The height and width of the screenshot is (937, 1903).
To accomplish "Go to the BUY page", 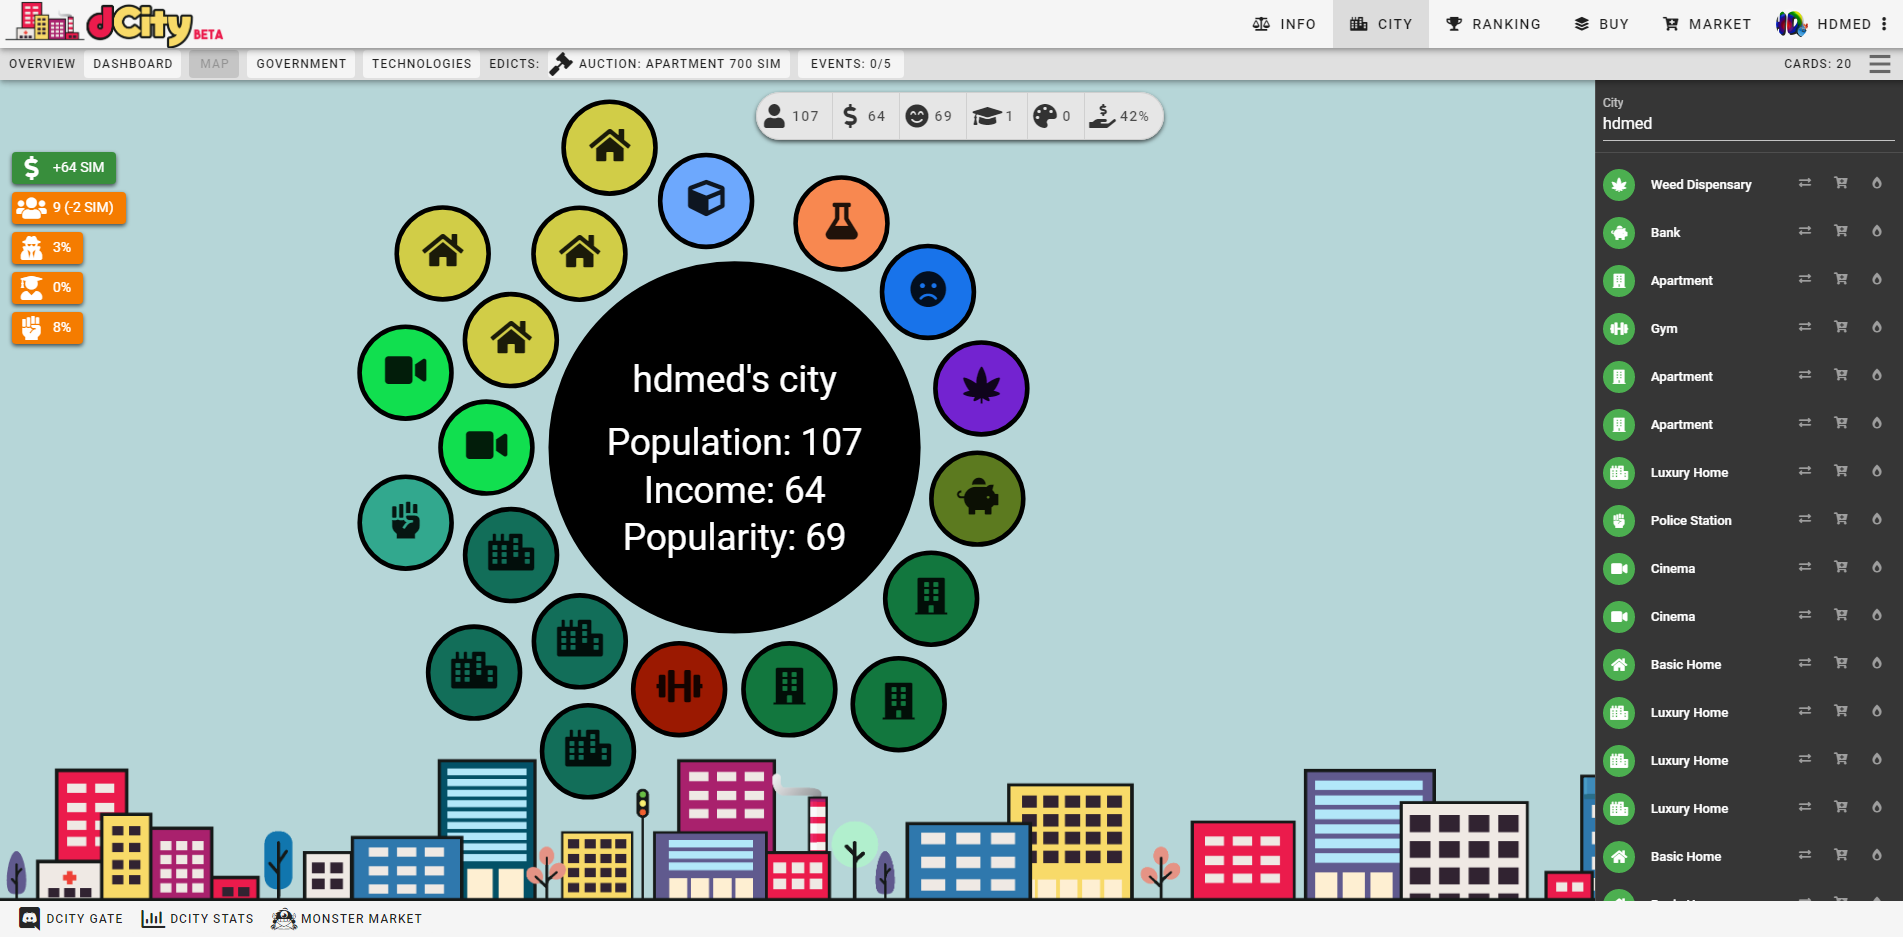I will coord(1601,24).
